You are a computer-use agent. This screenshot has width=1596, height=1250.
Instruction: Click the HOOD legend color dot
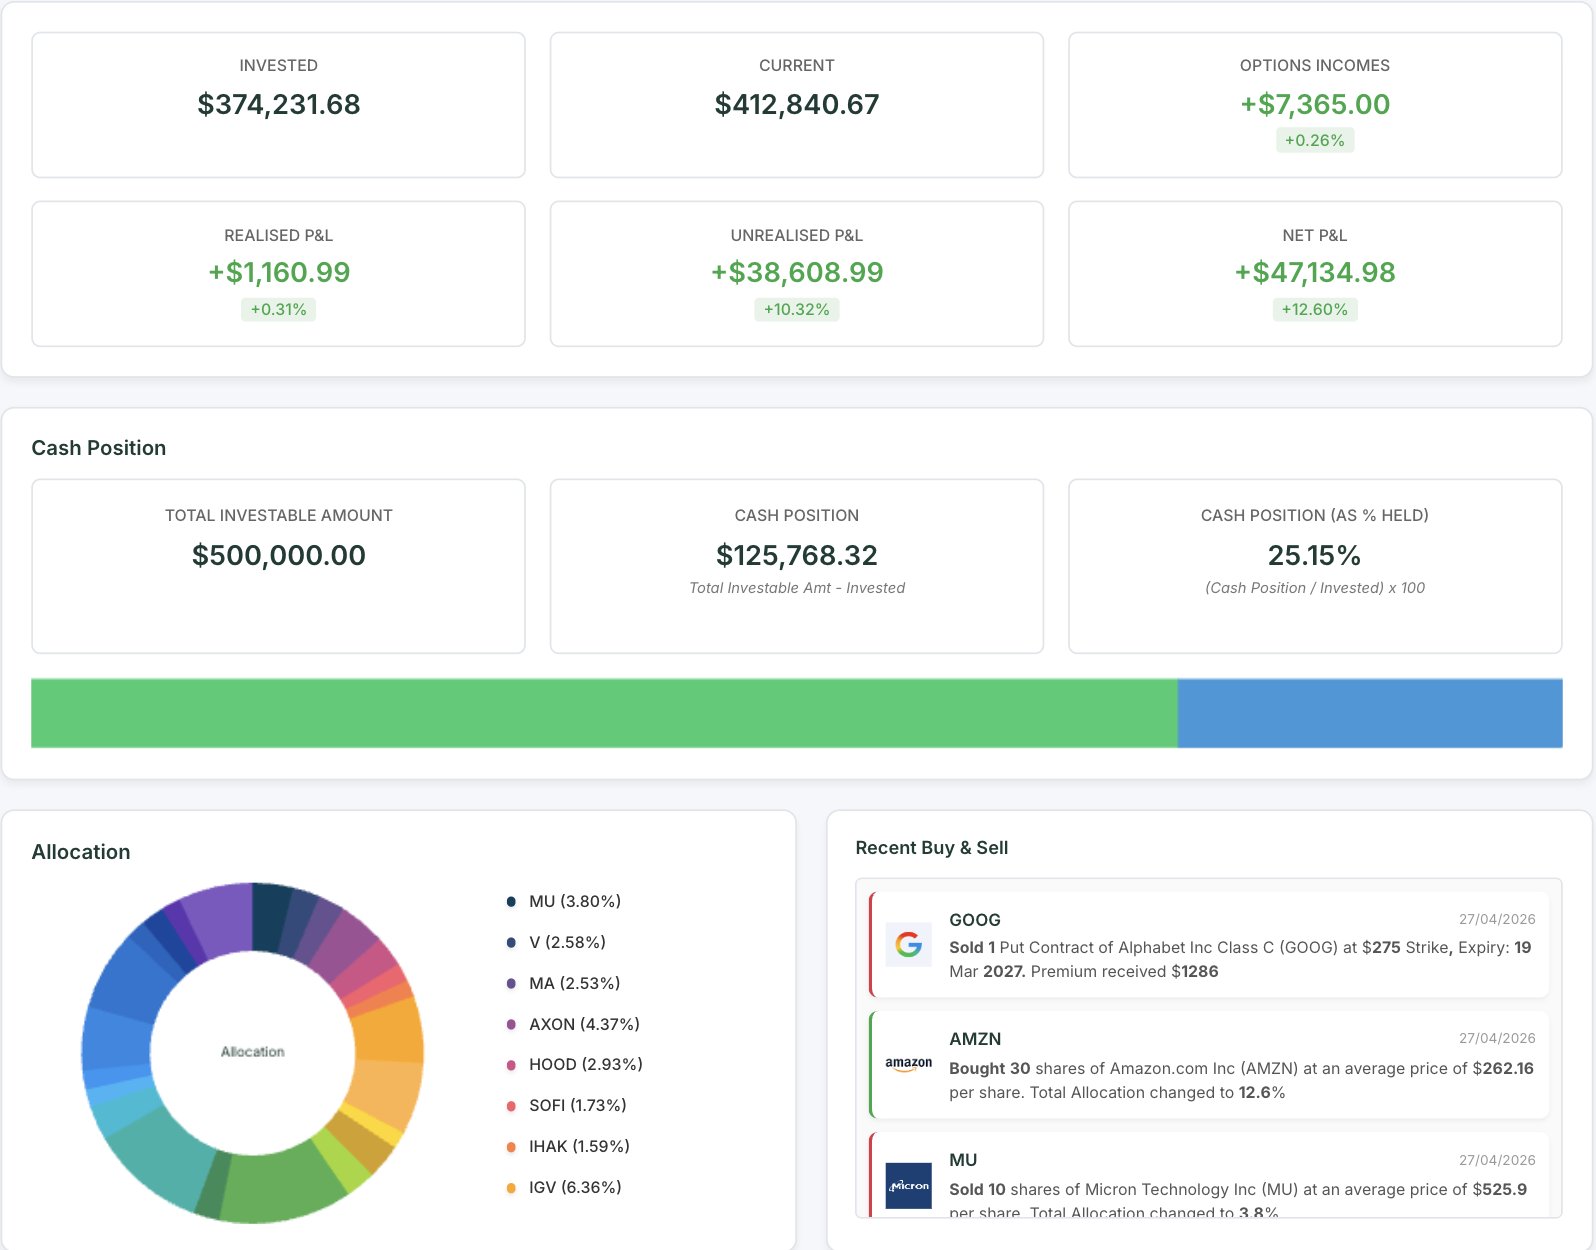511,1065
